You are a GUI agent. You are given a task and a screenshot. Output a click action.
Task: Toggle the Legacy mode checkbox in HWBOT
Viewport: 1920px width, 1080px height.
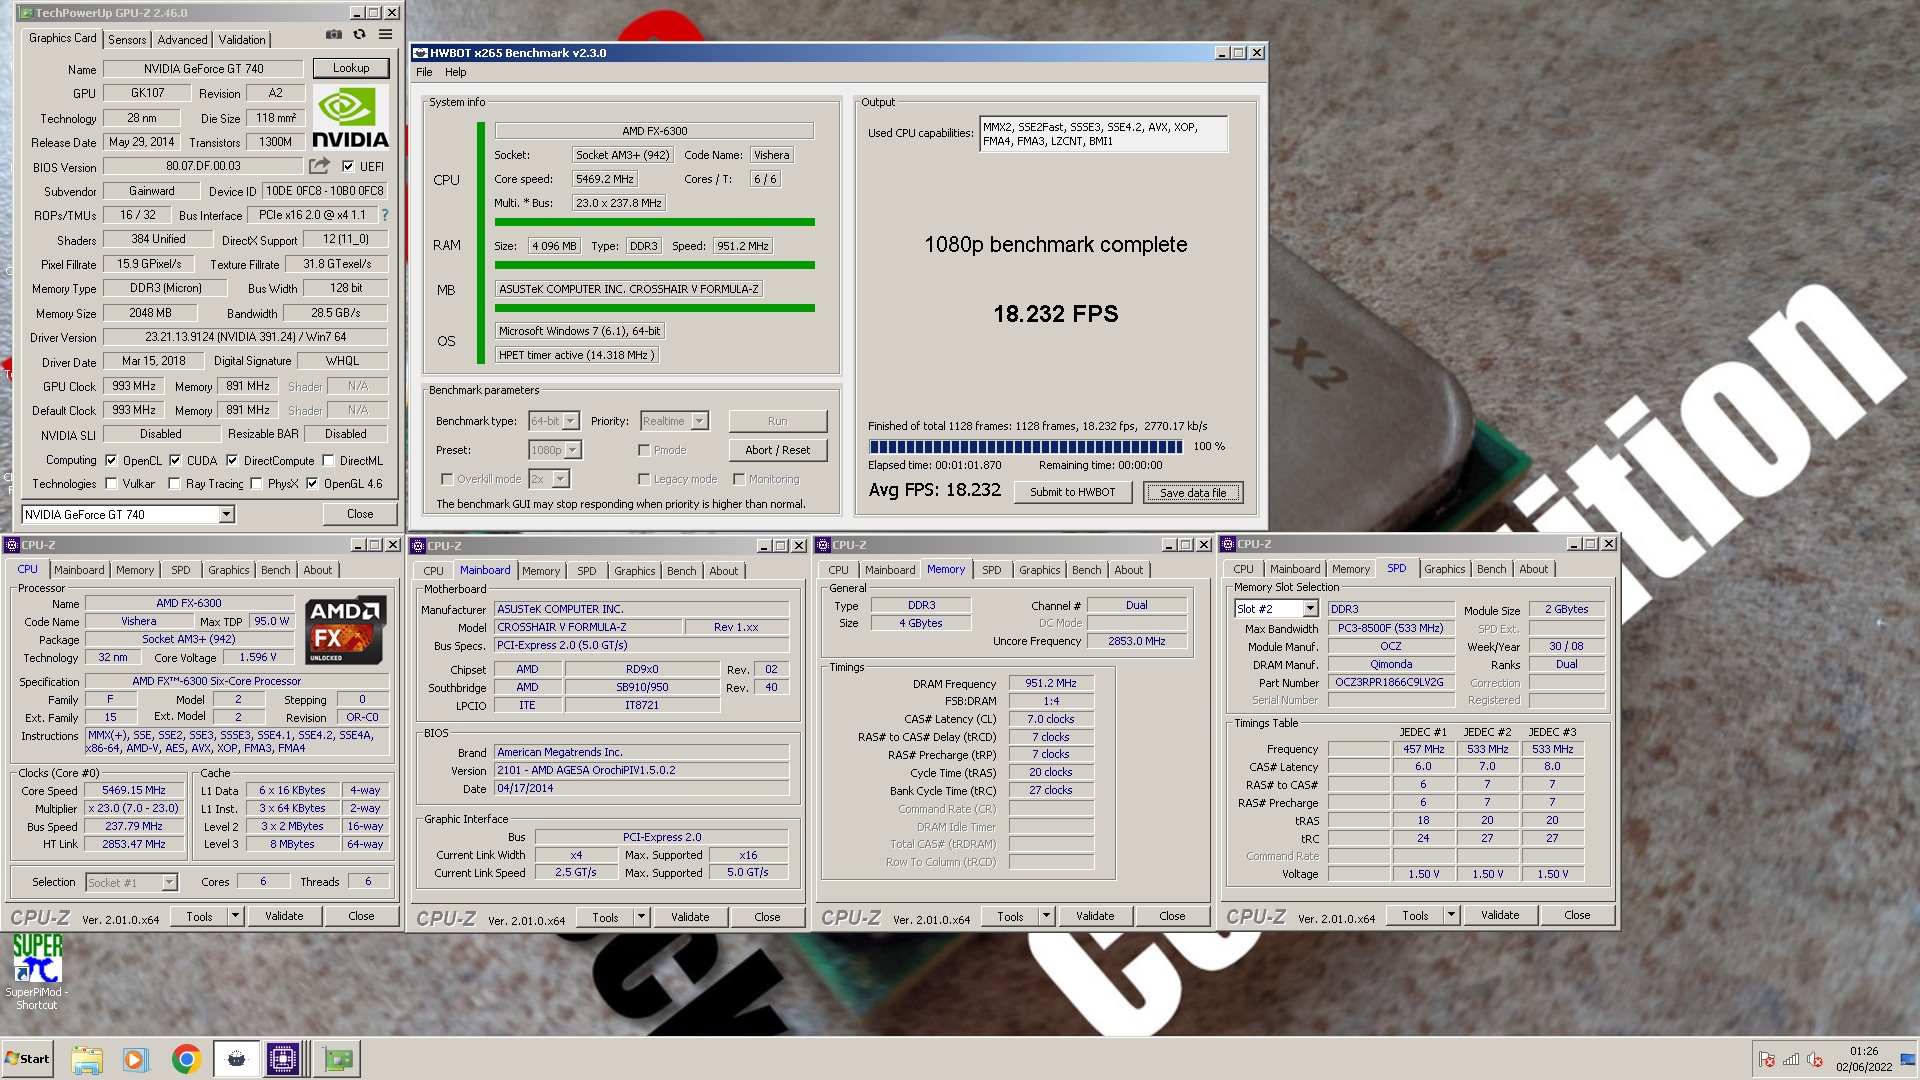[x=644, y=479]
